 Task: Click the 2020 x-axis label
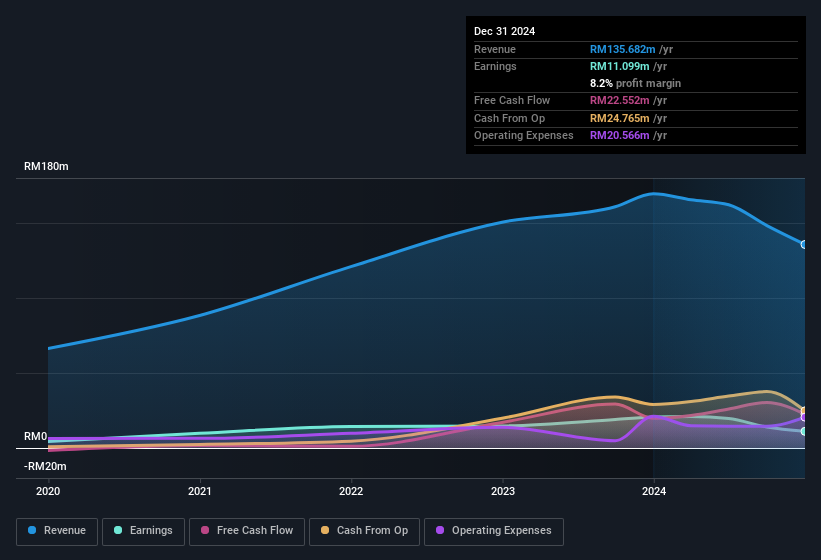coord(48,491)
